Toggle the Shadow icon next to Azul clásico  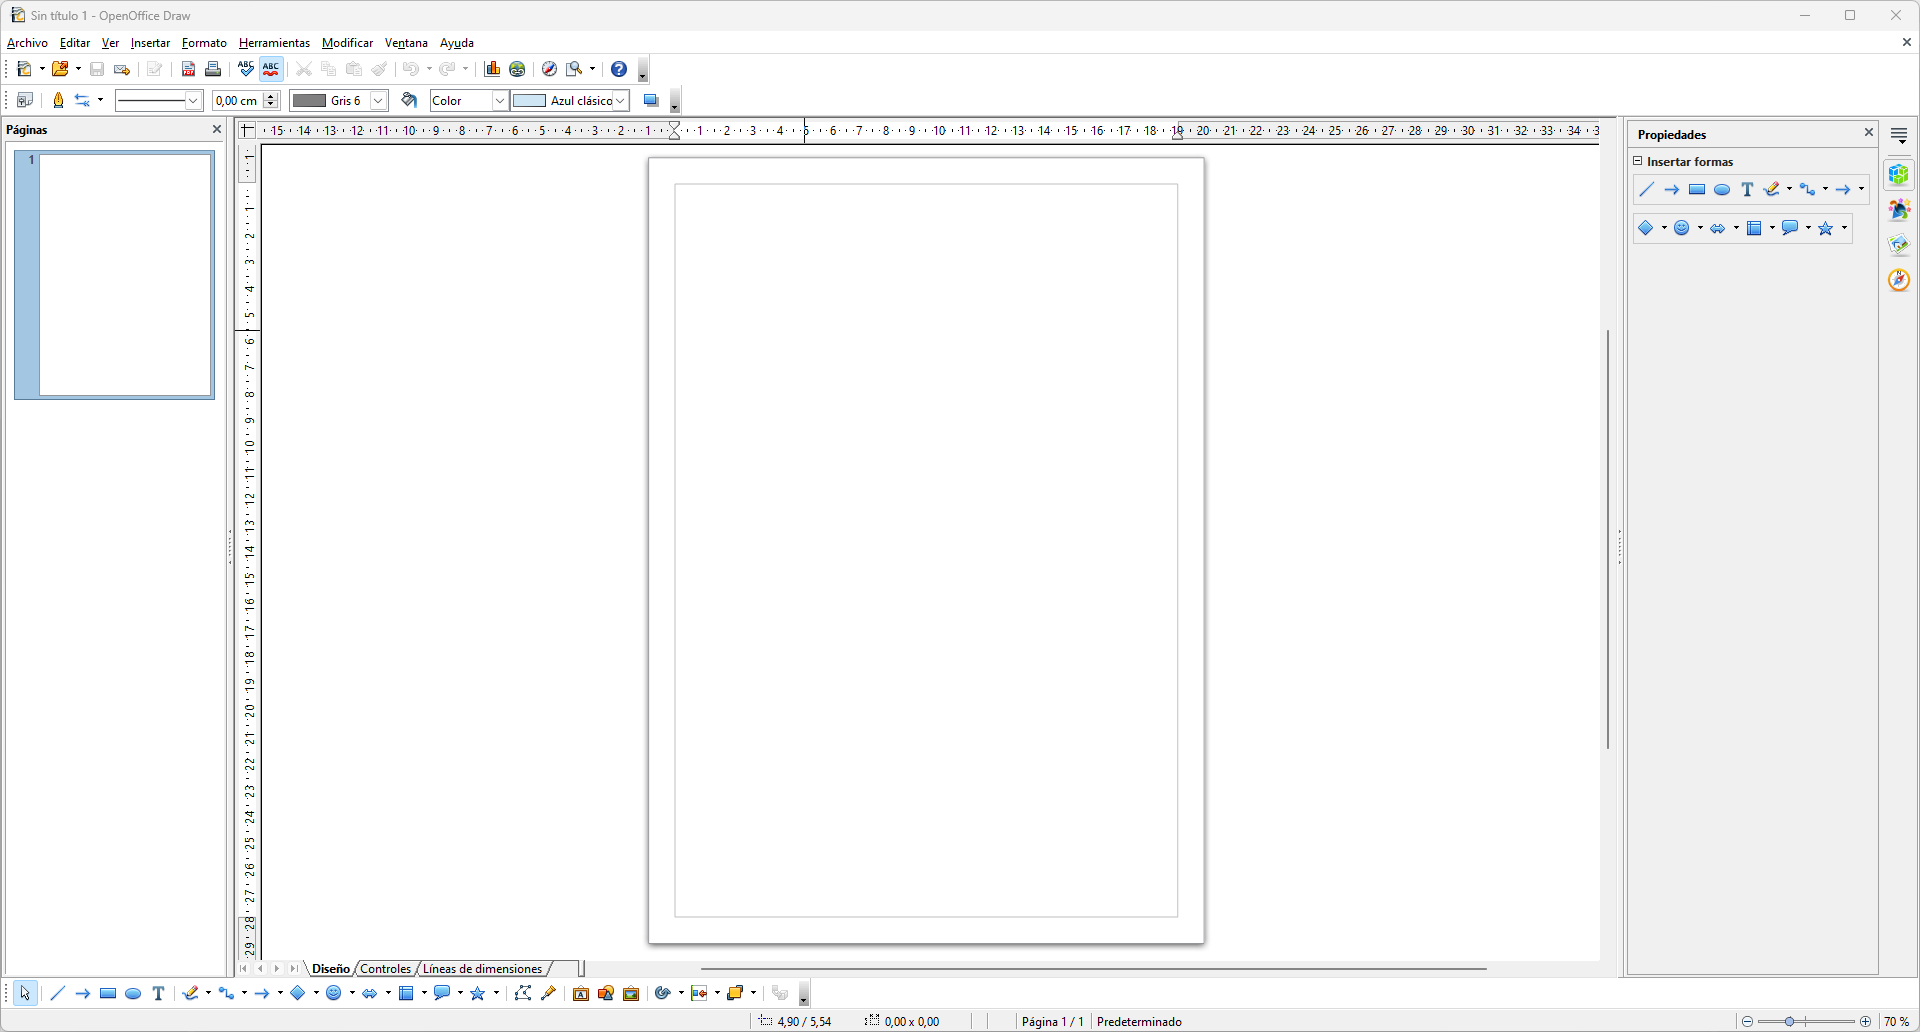[x=651, y=100]
